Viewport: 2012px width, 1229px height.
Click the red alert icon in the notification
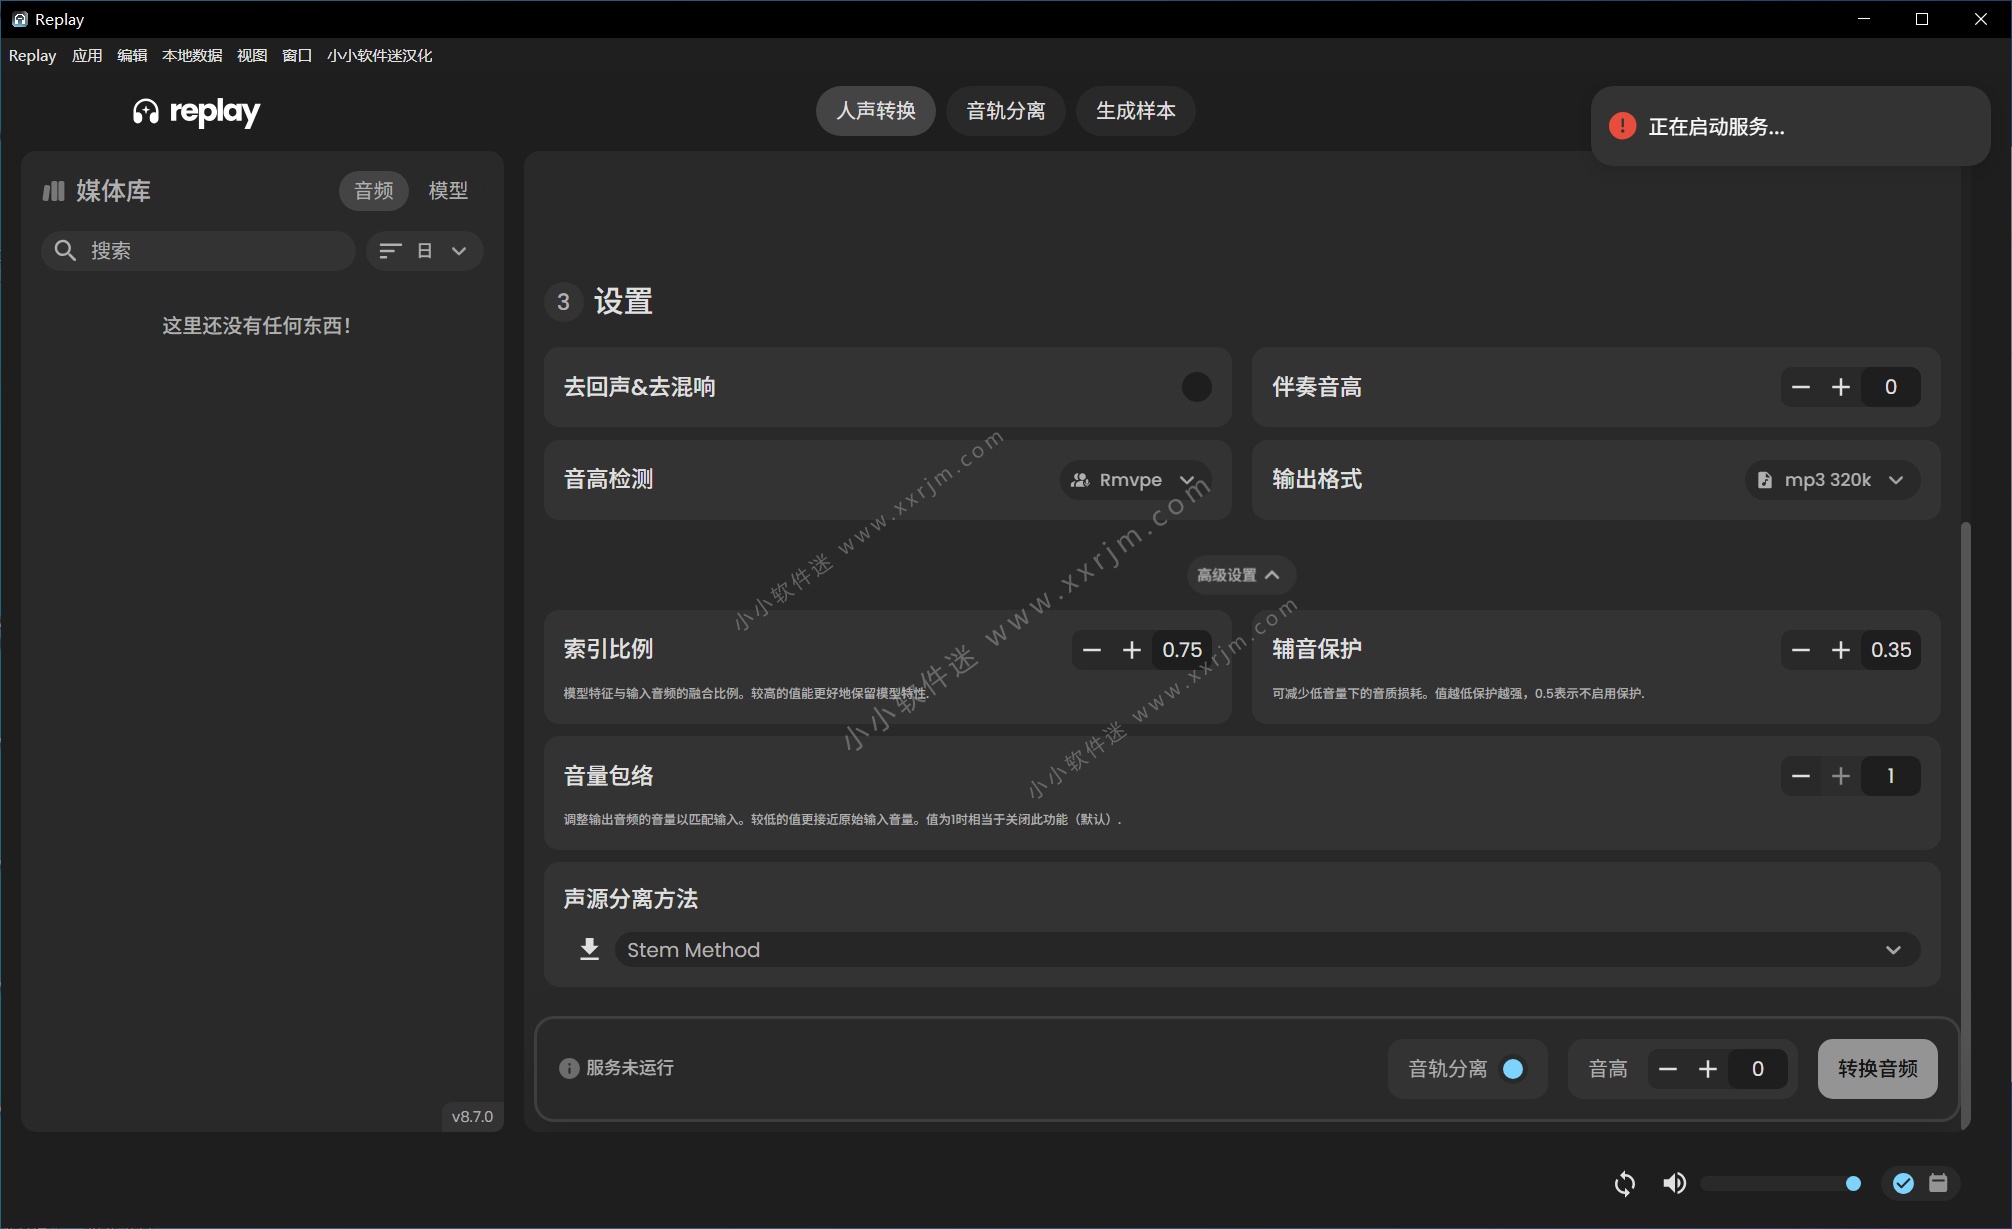click(1622, 126)
